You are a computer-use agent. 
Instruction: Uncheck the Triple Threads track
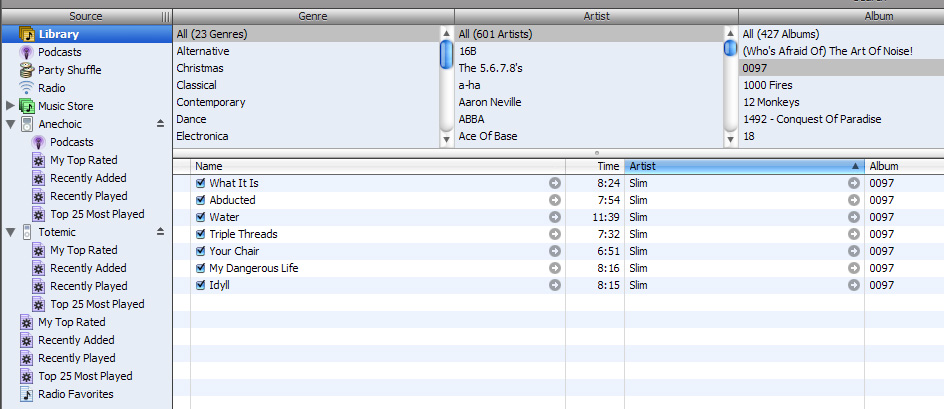(x=201, y=234)
